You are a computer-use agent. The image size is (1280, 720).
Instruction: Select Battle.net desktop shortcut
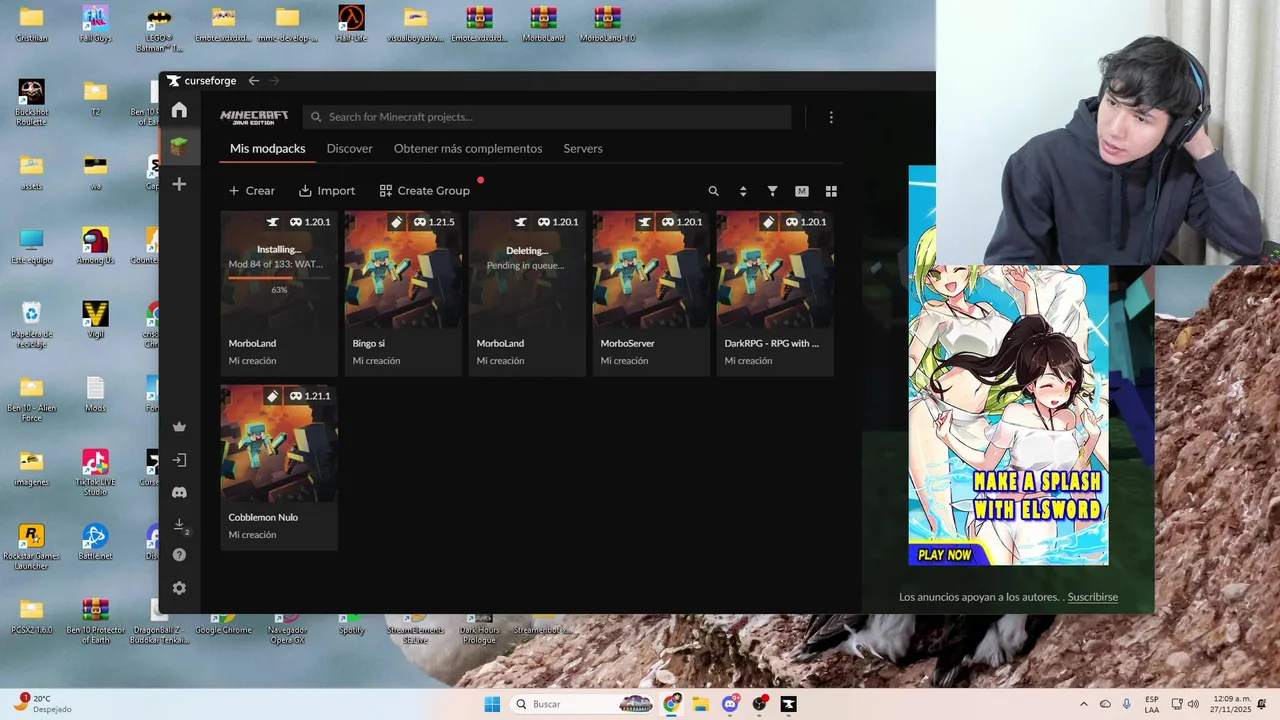95,542
